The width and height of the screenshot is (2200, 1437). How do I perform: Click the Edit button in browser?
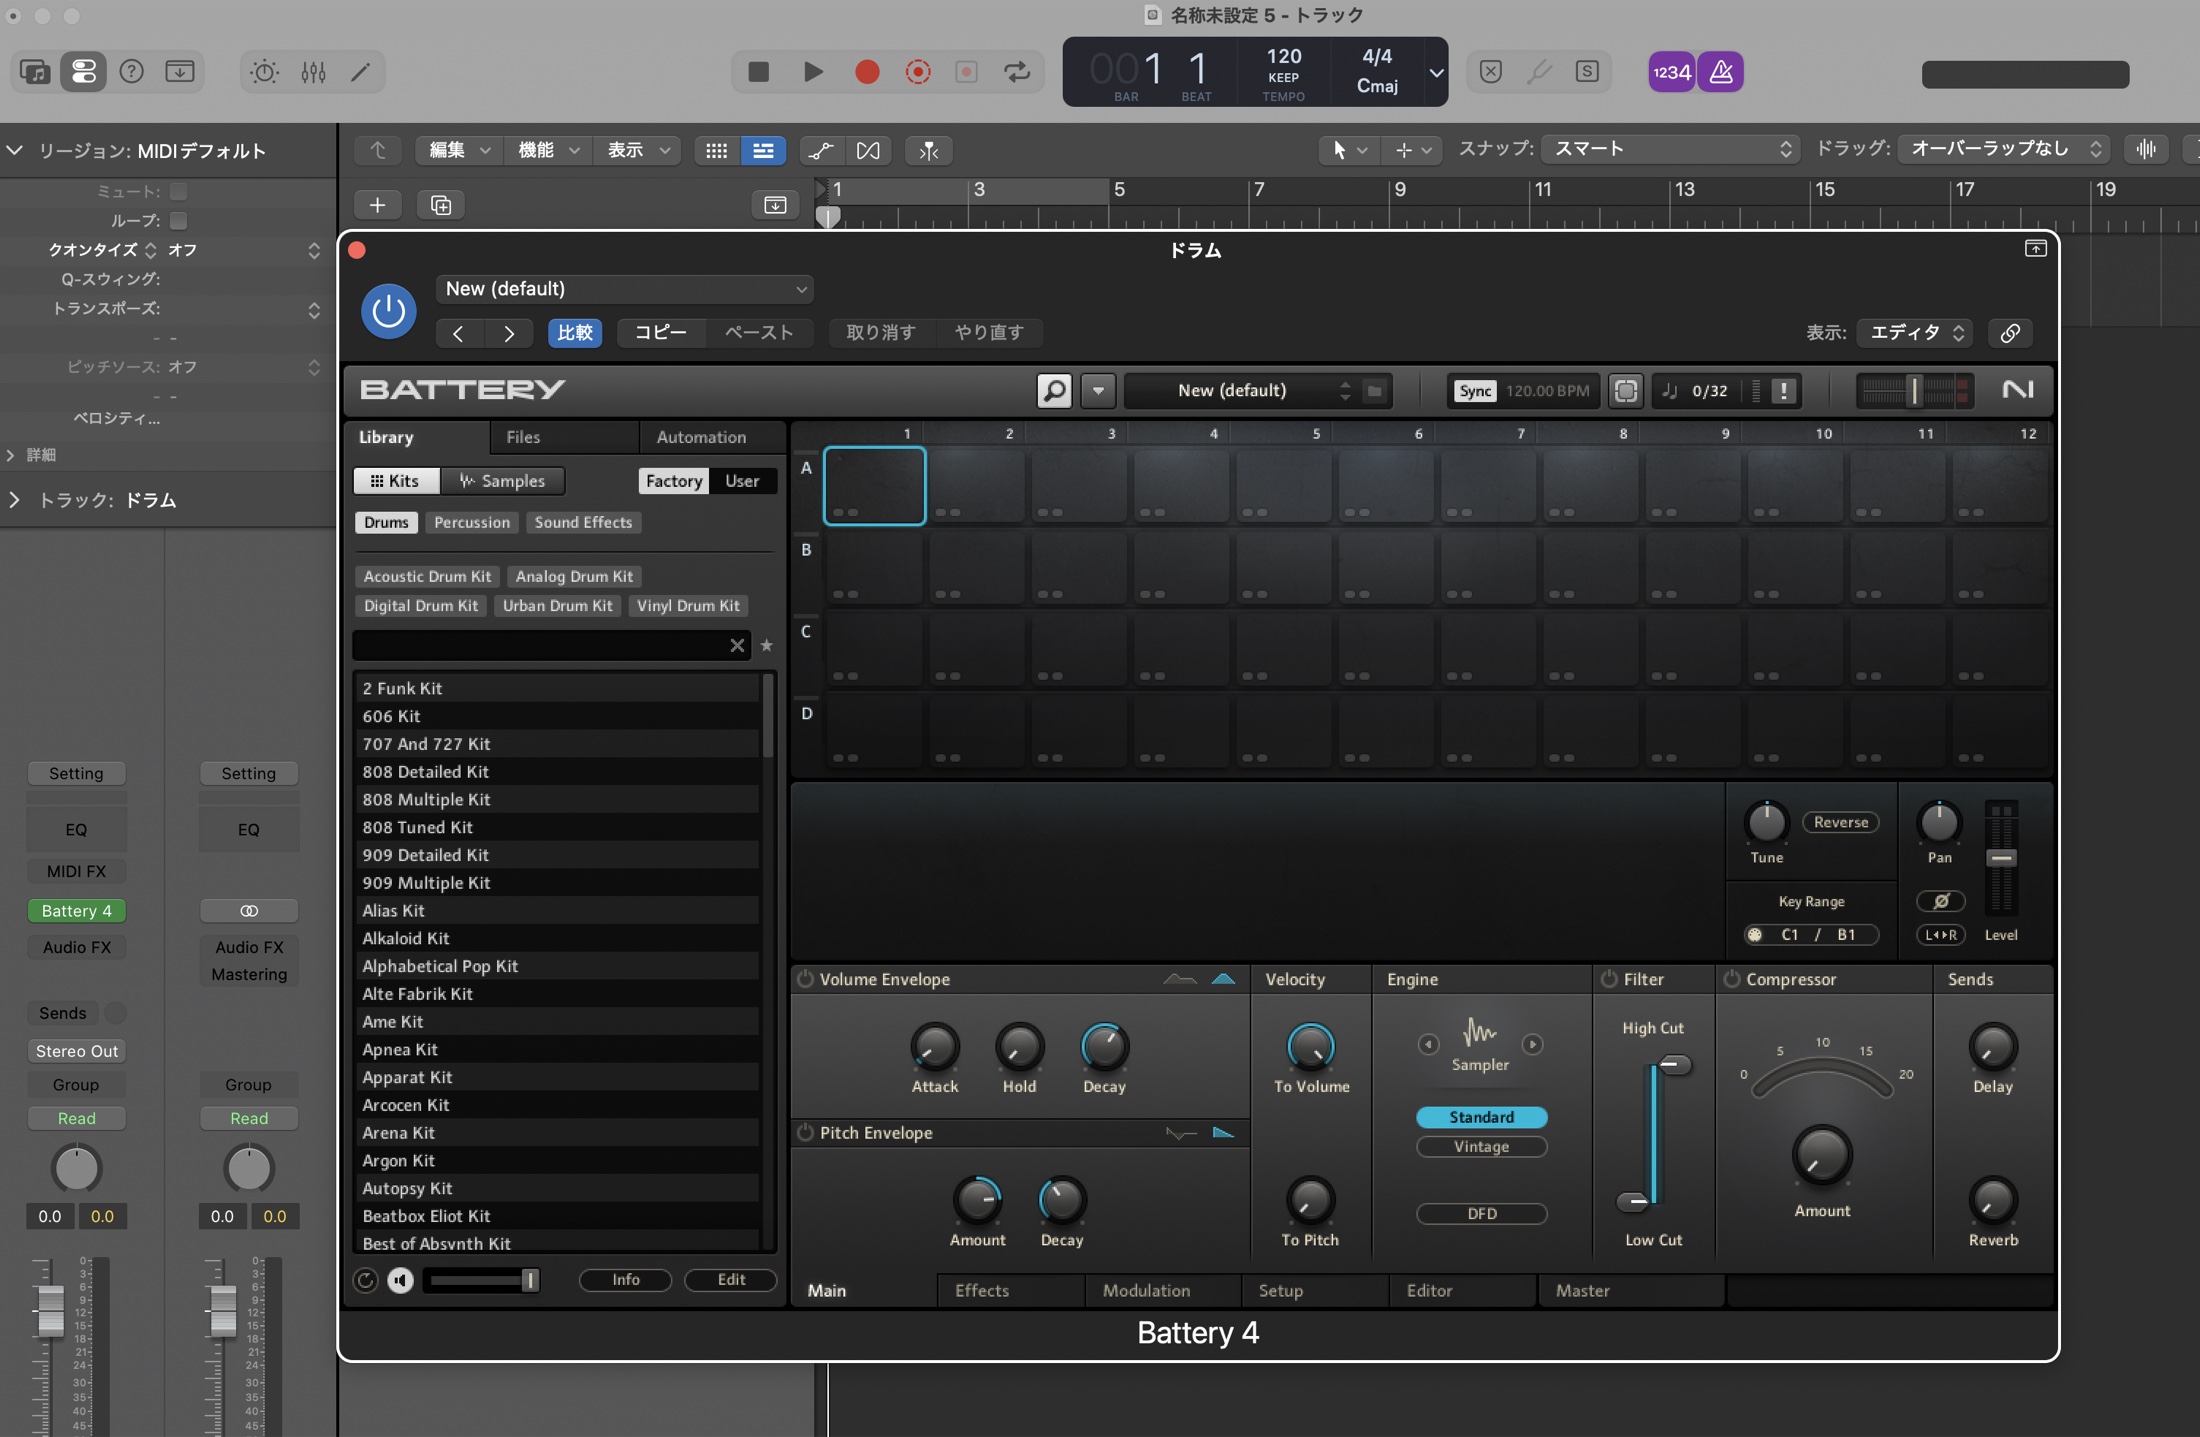(x=731, y=1280)
